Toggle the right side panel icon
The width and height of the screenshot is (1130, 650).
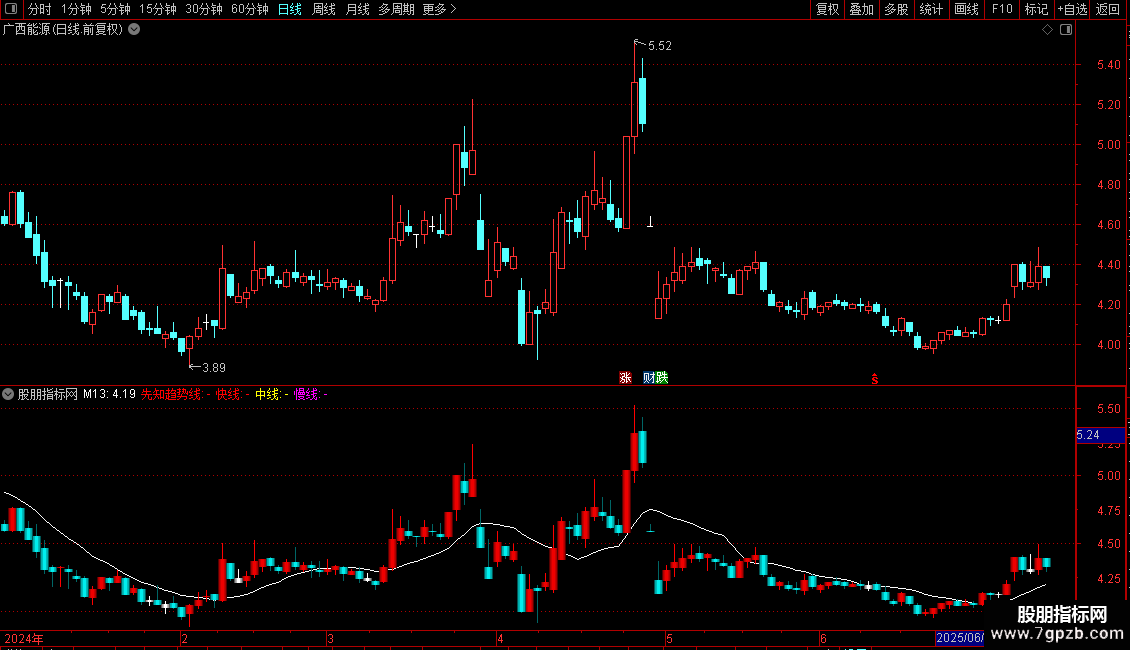pos(1066,30)
